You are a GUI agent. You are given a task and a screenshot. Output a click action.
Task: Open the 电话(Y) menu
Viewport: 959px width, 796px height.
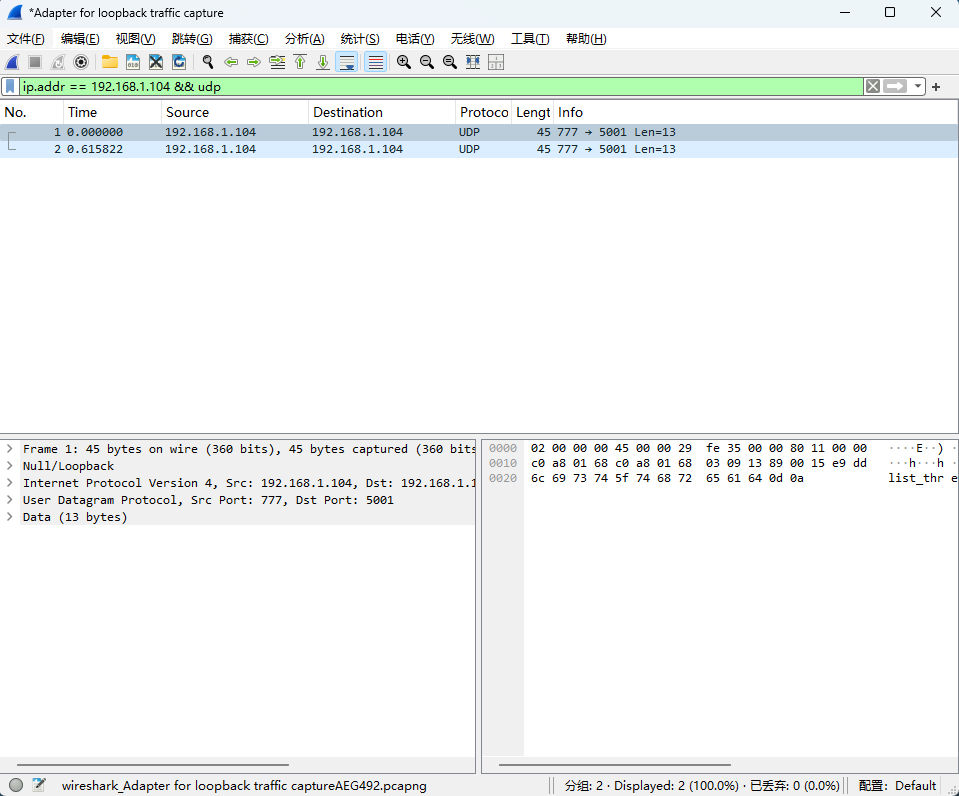[415, 39]
